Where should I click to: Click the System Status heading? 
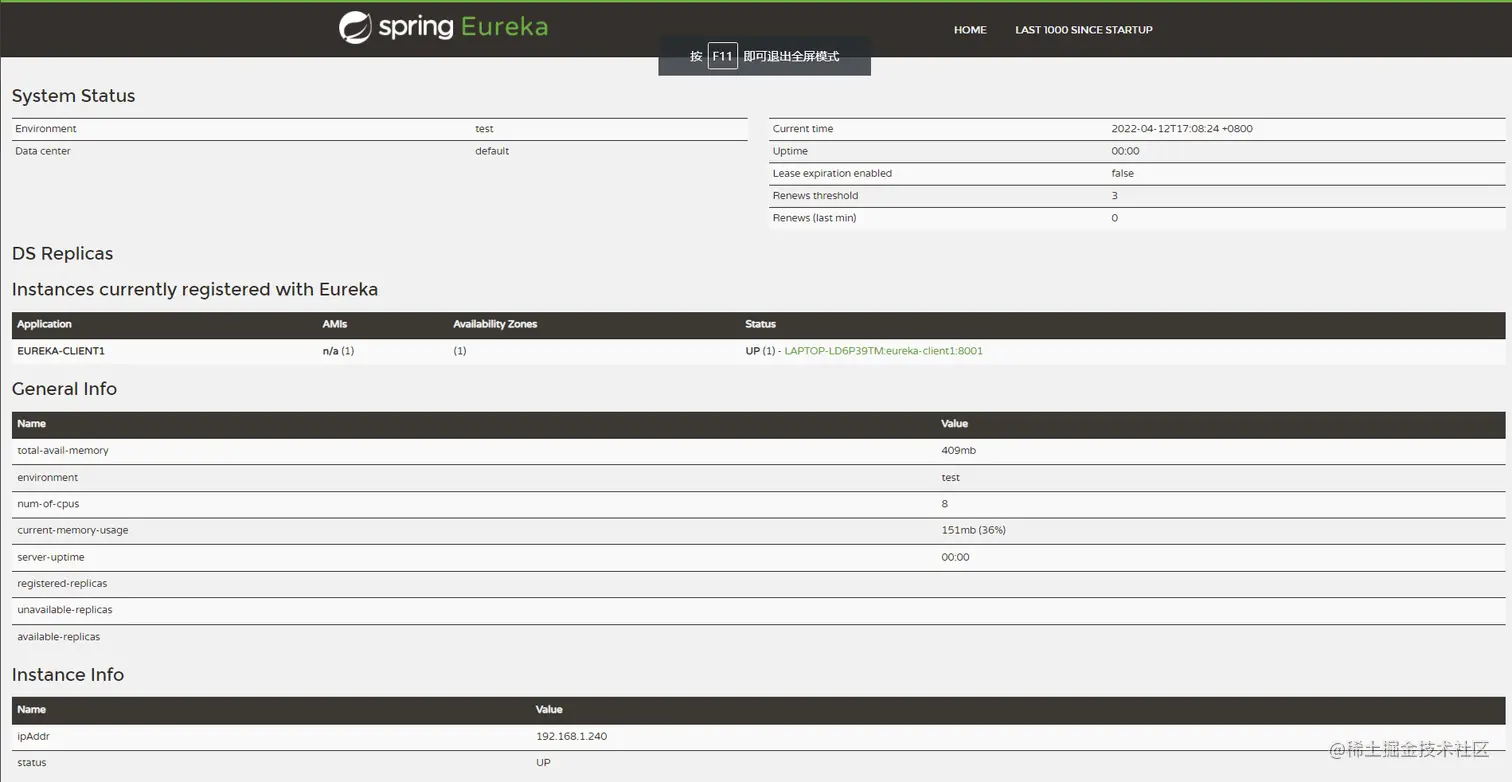pyautogui.click(x=73, y=96)
